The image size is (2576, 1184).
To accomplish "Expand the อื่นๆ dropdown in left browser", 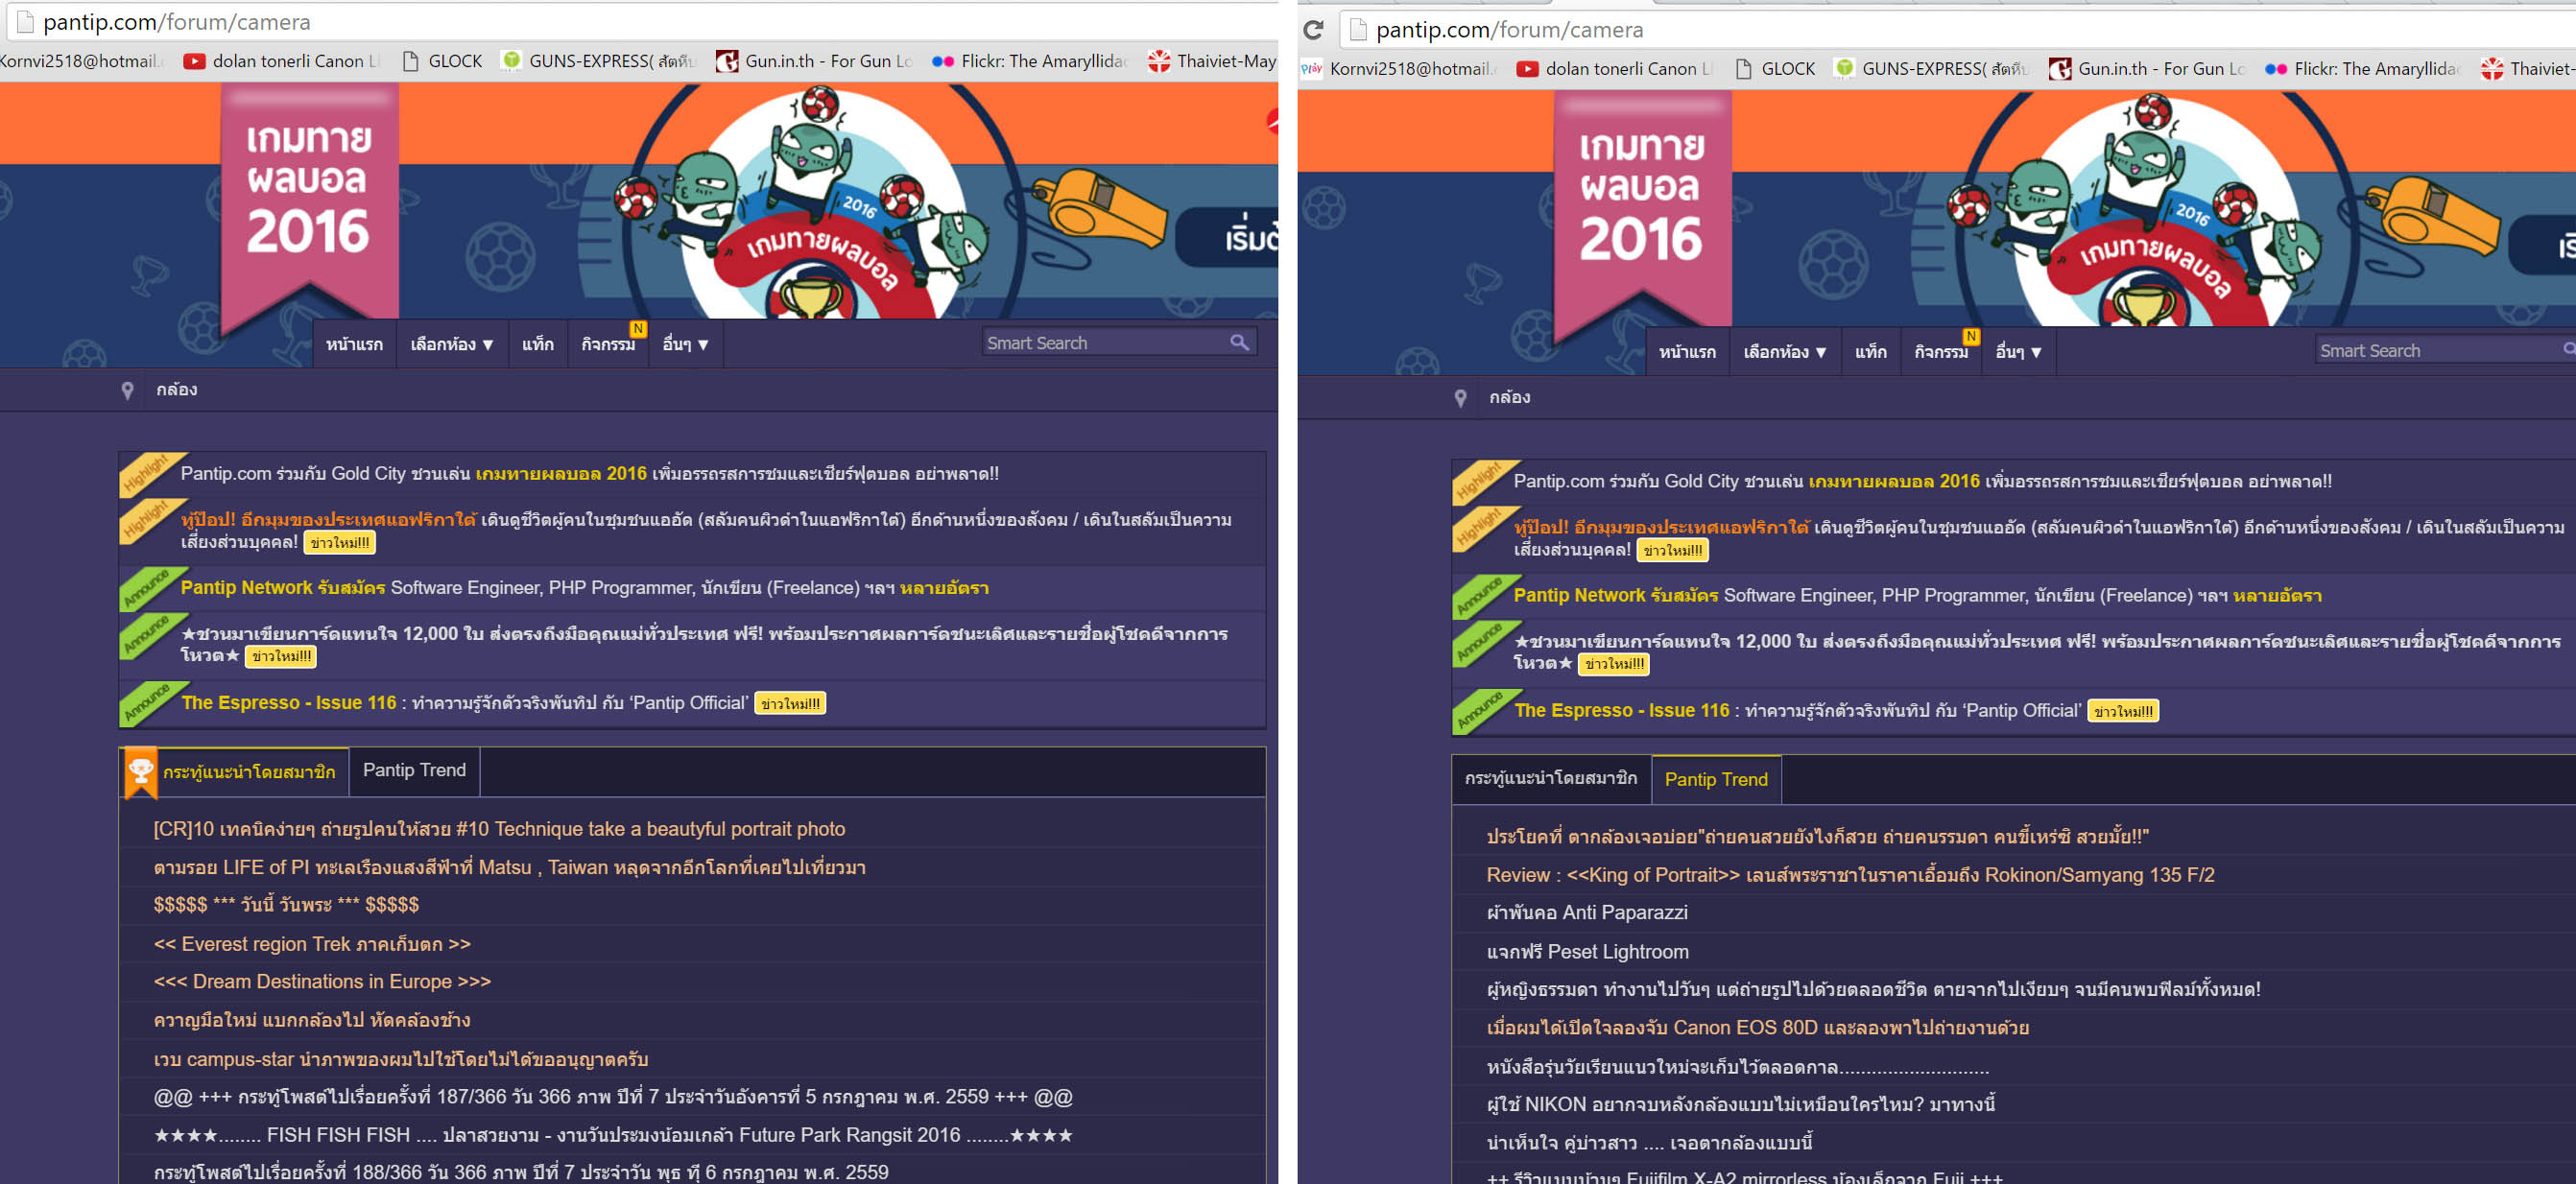I will 685,344.
